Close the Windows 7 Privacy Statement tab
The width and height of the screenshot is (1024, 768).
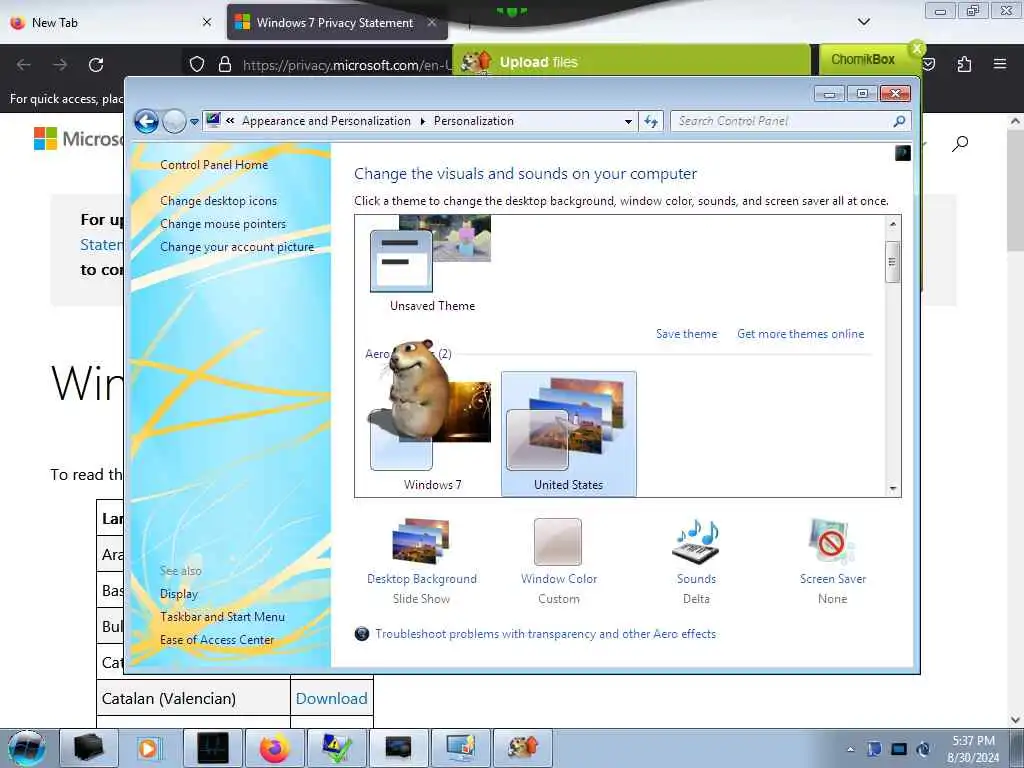pyautogui.click(x=432, y=22)
